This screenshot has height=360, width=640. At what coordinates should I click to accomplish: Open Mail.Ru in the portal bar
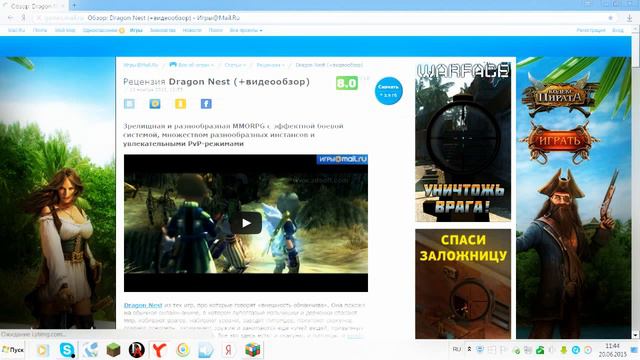coord(16,30)
